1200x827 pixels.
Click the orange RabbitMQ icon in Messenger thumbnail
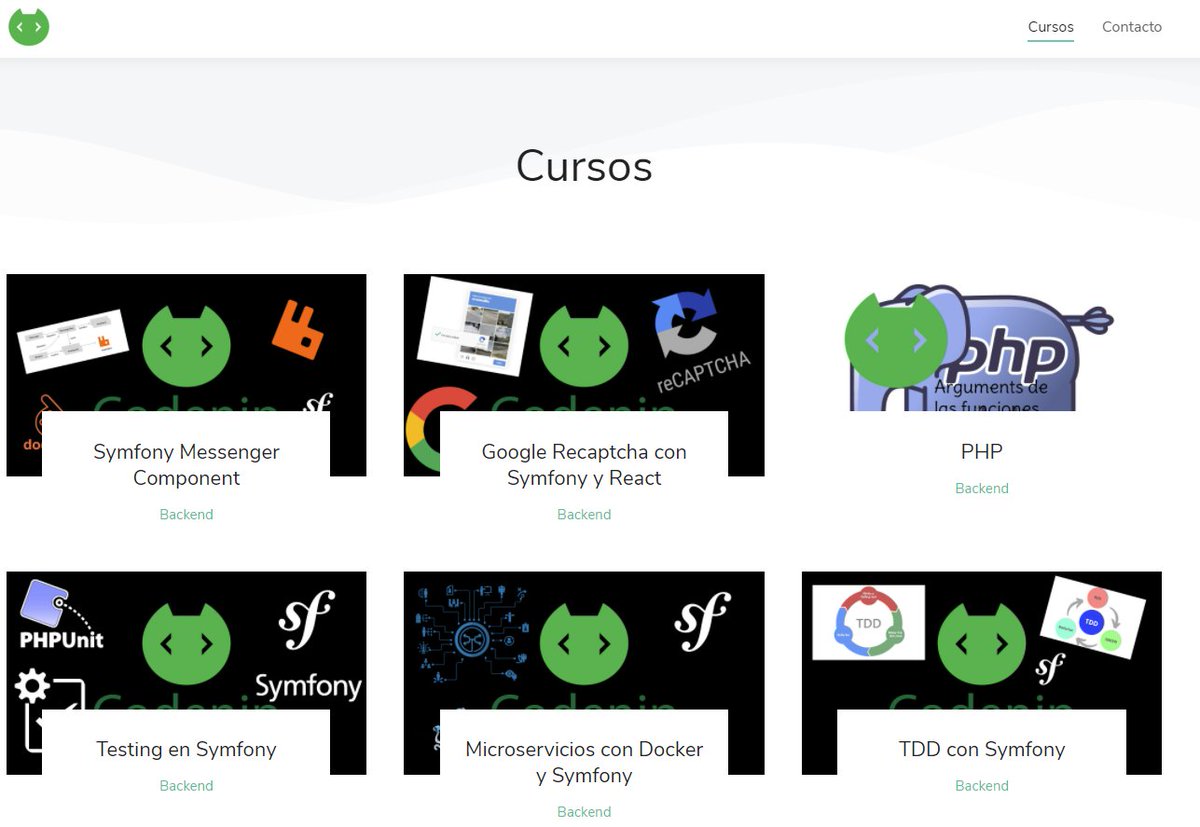297,329
